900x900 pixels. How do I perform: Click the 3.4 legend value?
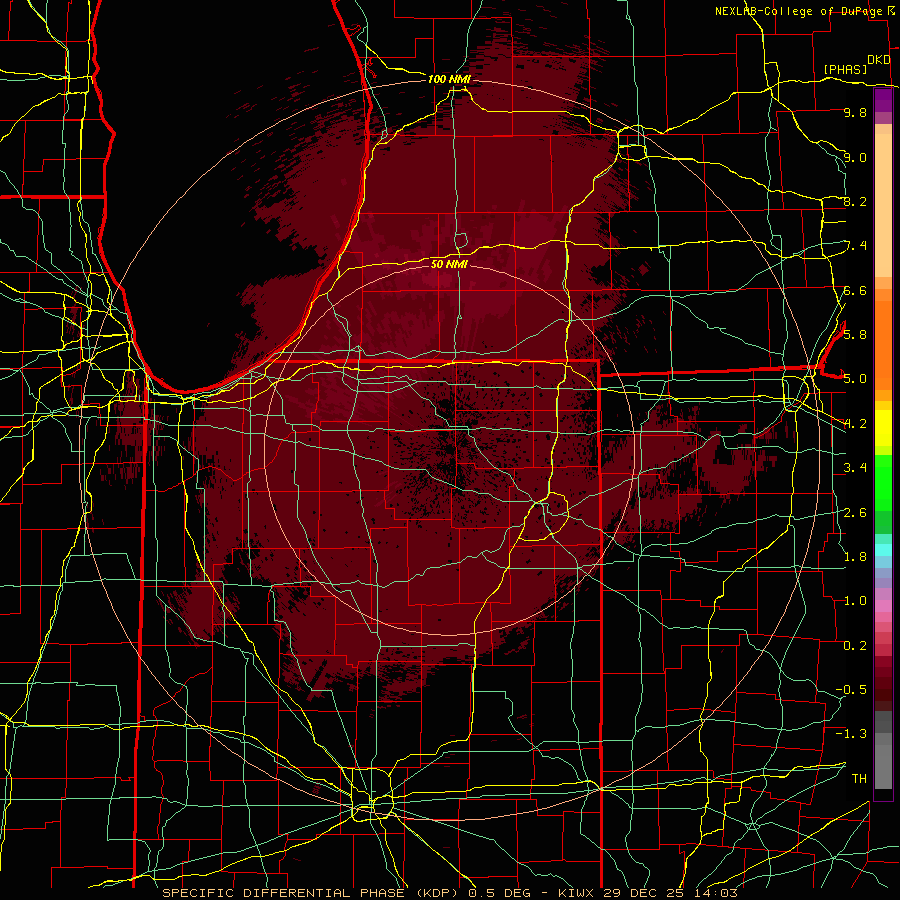(855, 468)
